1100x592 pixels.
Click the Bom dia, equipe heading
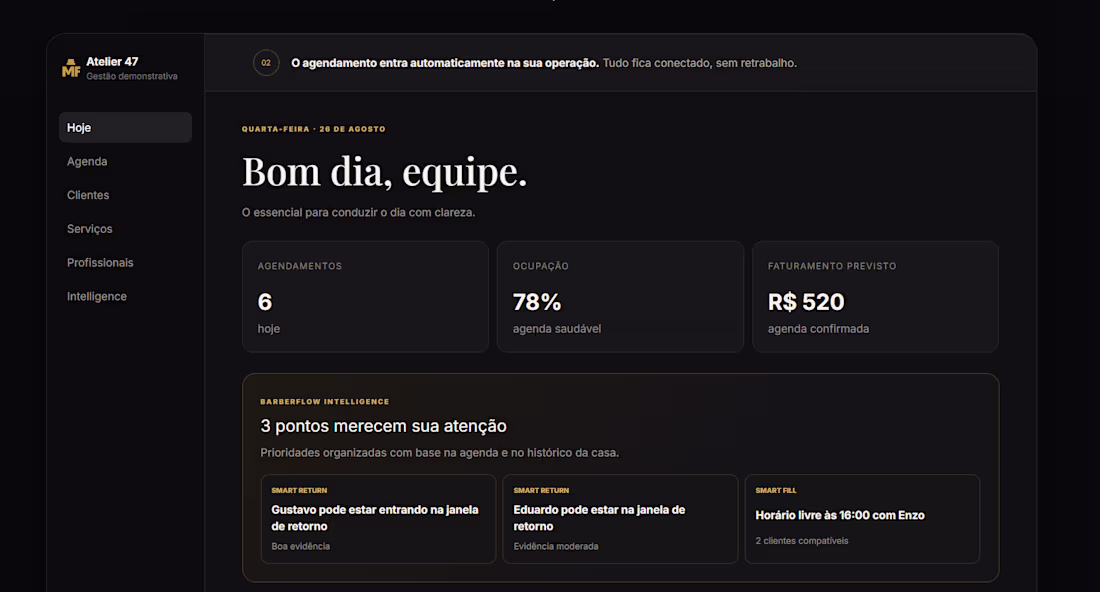point(384,172)
